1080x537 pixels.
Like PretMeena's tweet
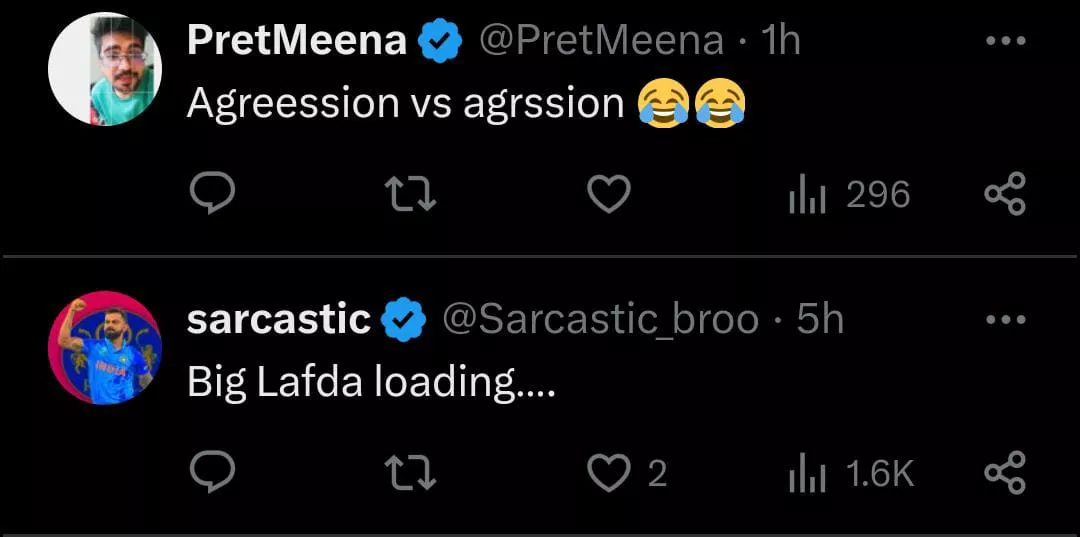[x=608, y=194]
